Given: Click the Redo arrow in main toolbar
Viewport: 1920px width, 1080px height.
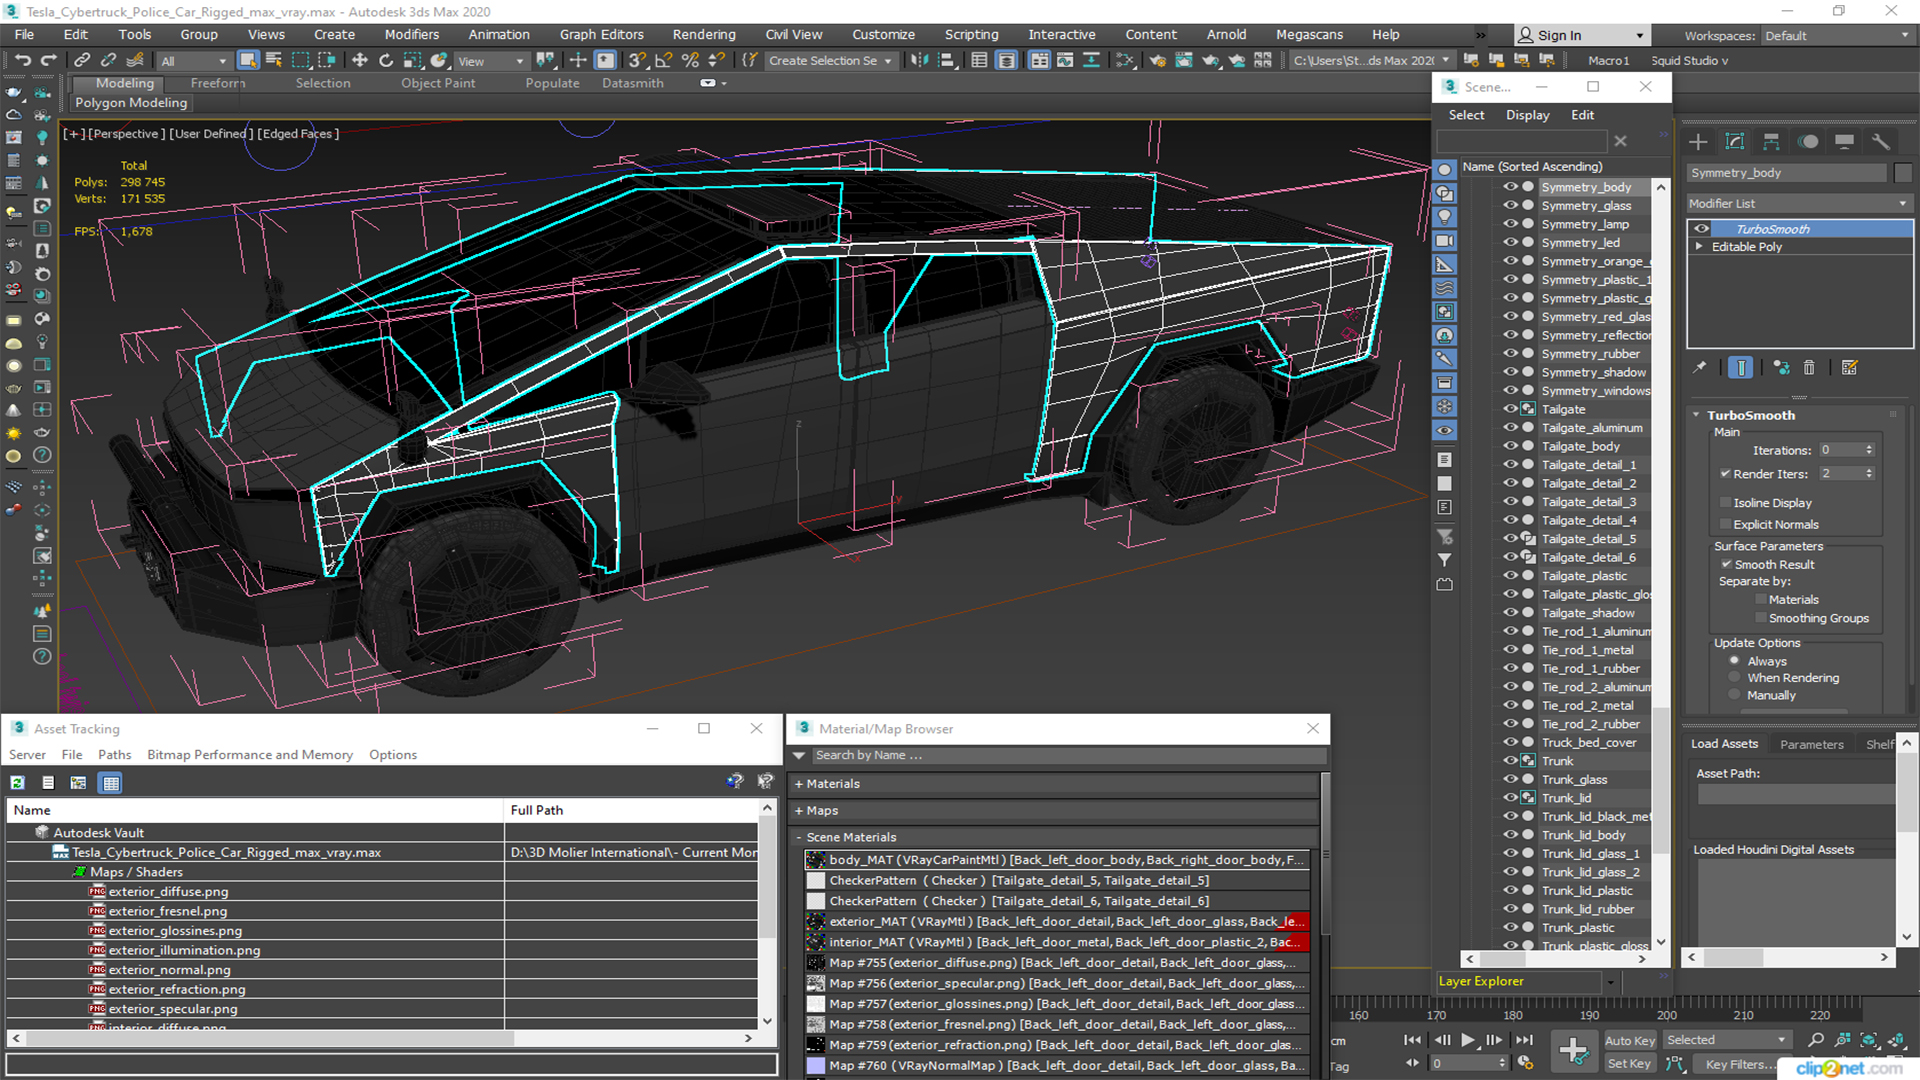Looking at the screenshot, I should [x=48, y=60].
